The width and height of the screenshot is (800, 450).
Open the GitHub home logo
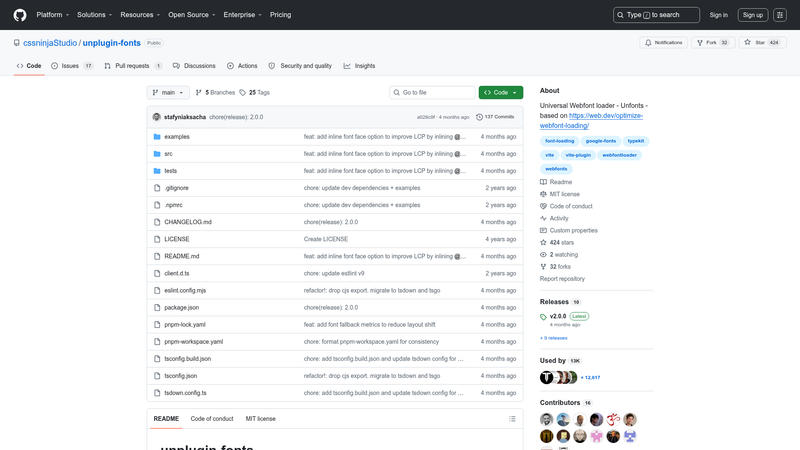(20, 15)
